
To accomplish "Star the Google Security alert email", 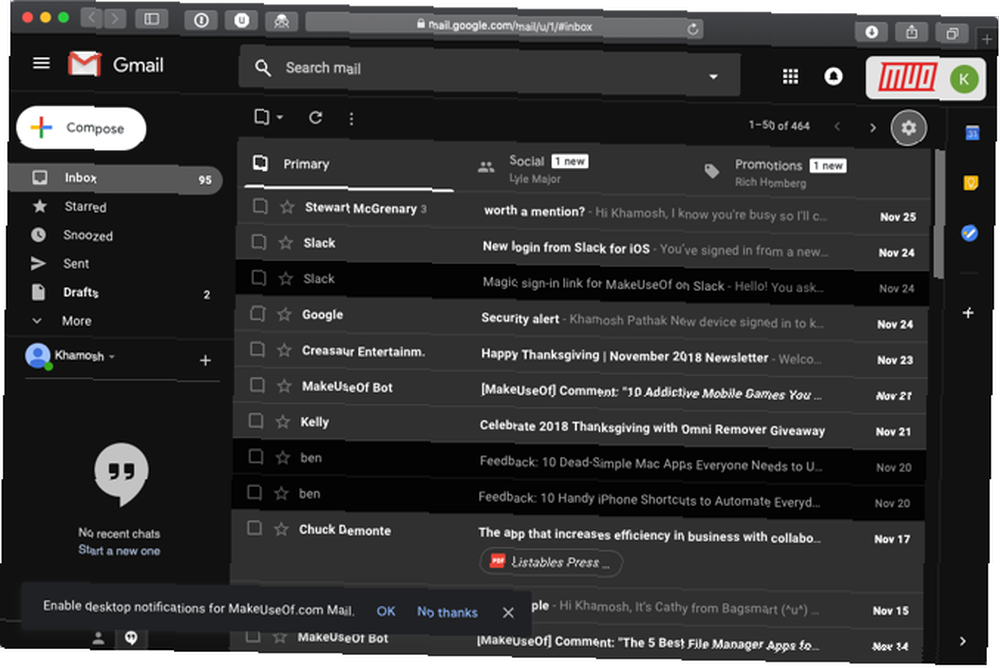I will [284, 314].
